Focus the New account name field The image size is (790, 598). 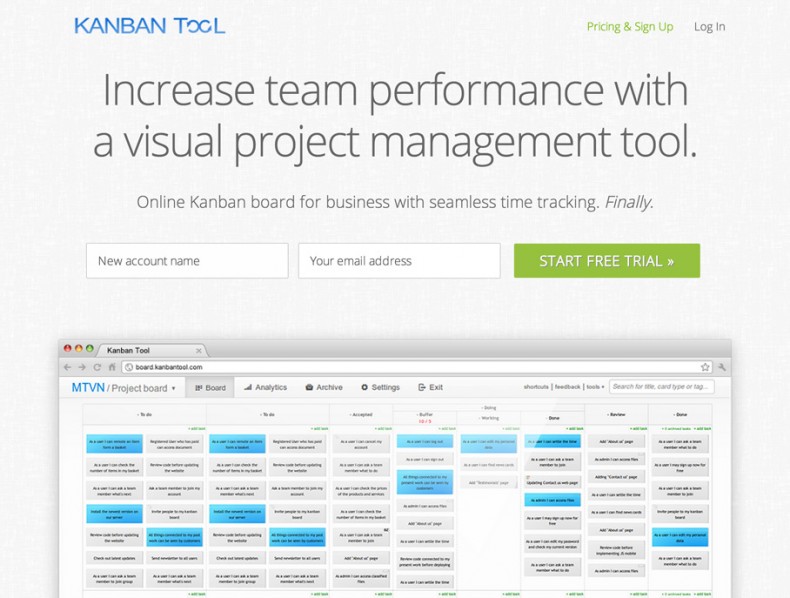pos(187,261)
